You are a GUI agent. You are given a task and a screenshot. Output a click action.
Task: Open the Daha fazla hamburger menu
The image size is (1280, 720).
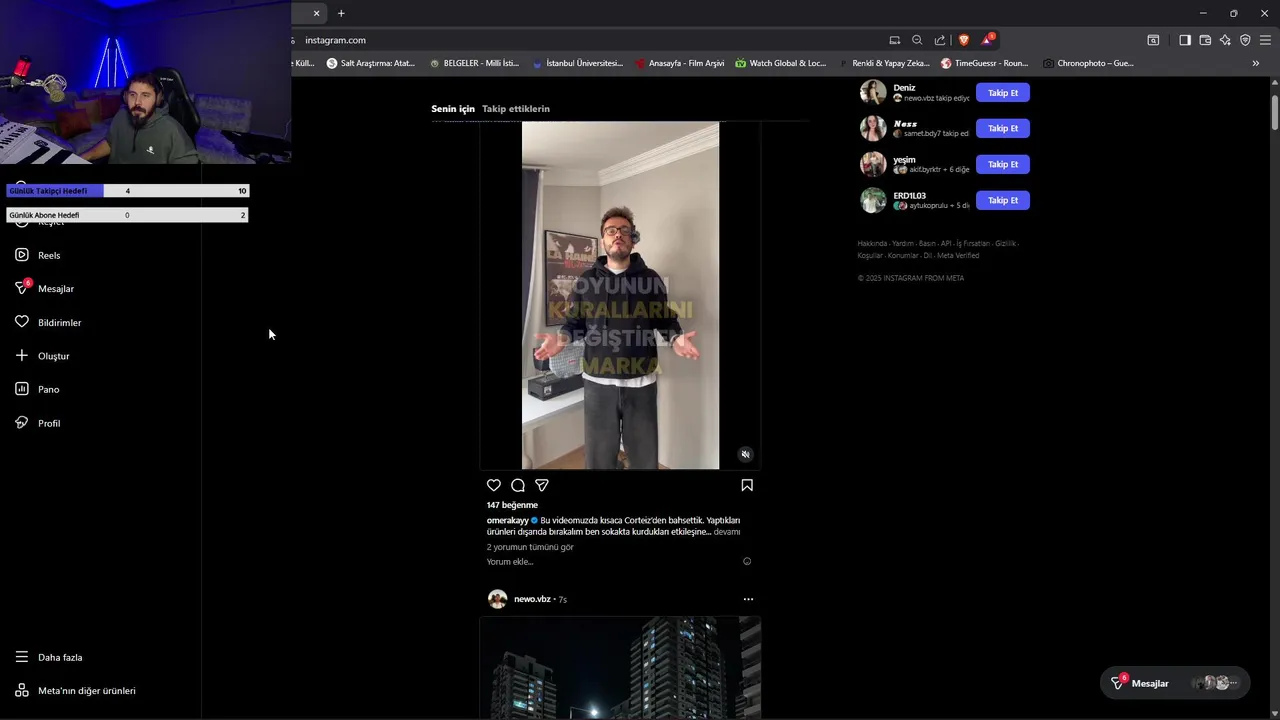(21, 657)
